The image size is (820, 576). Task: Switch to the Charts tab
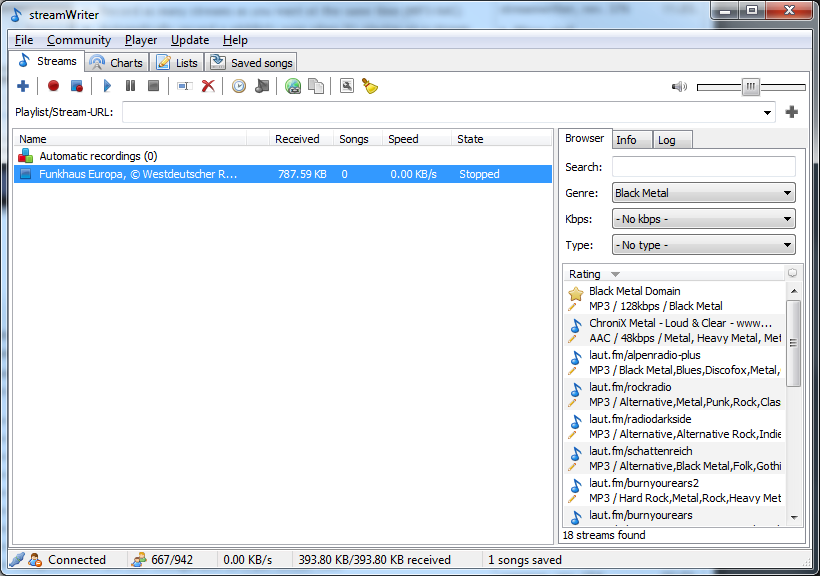point(117,62)
